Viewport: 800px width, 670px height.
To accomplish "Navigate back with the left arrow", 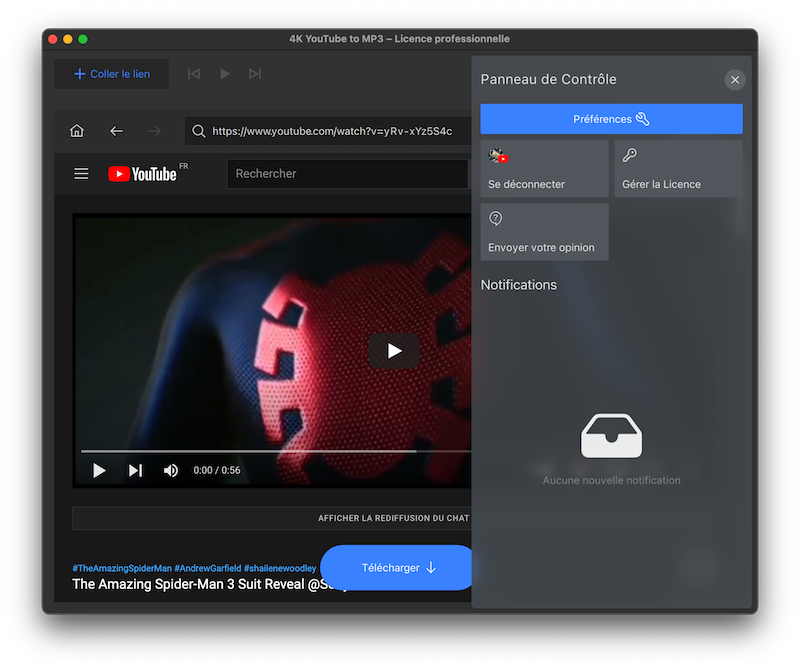I will click(x=116, y=131).
